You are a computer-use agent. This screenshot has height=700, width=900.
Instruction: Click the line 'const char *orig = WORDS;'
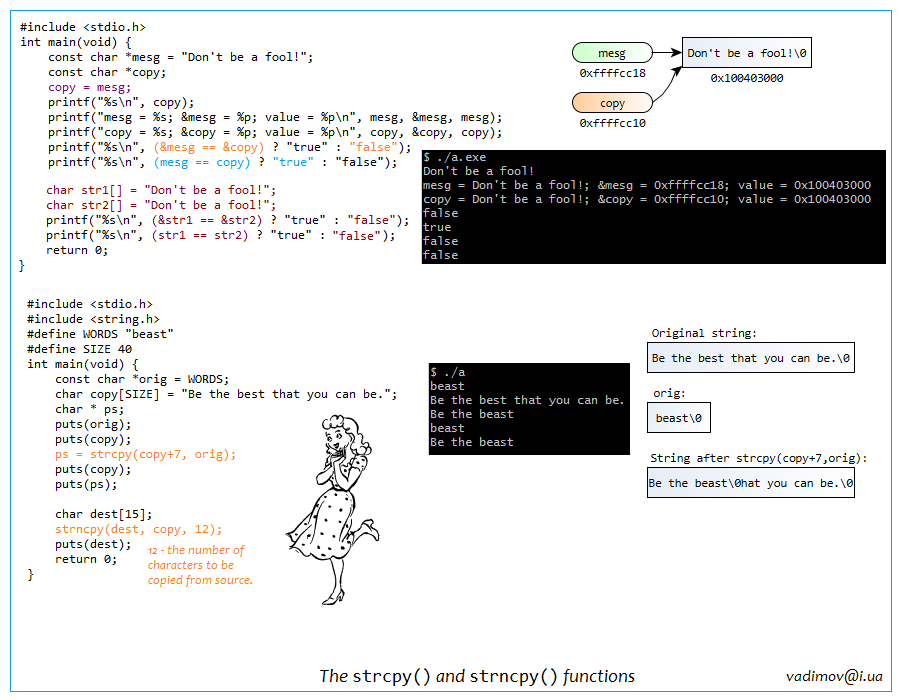click(x=142, y=379)
